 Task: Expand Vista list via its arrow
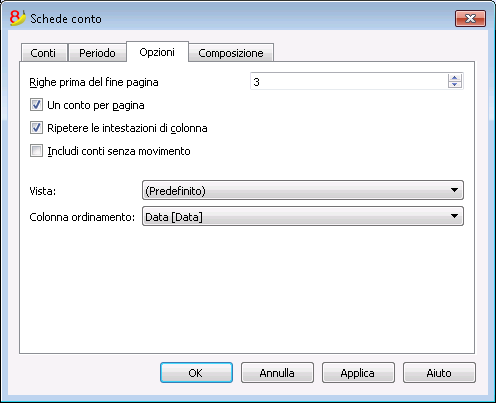[454, 190]
